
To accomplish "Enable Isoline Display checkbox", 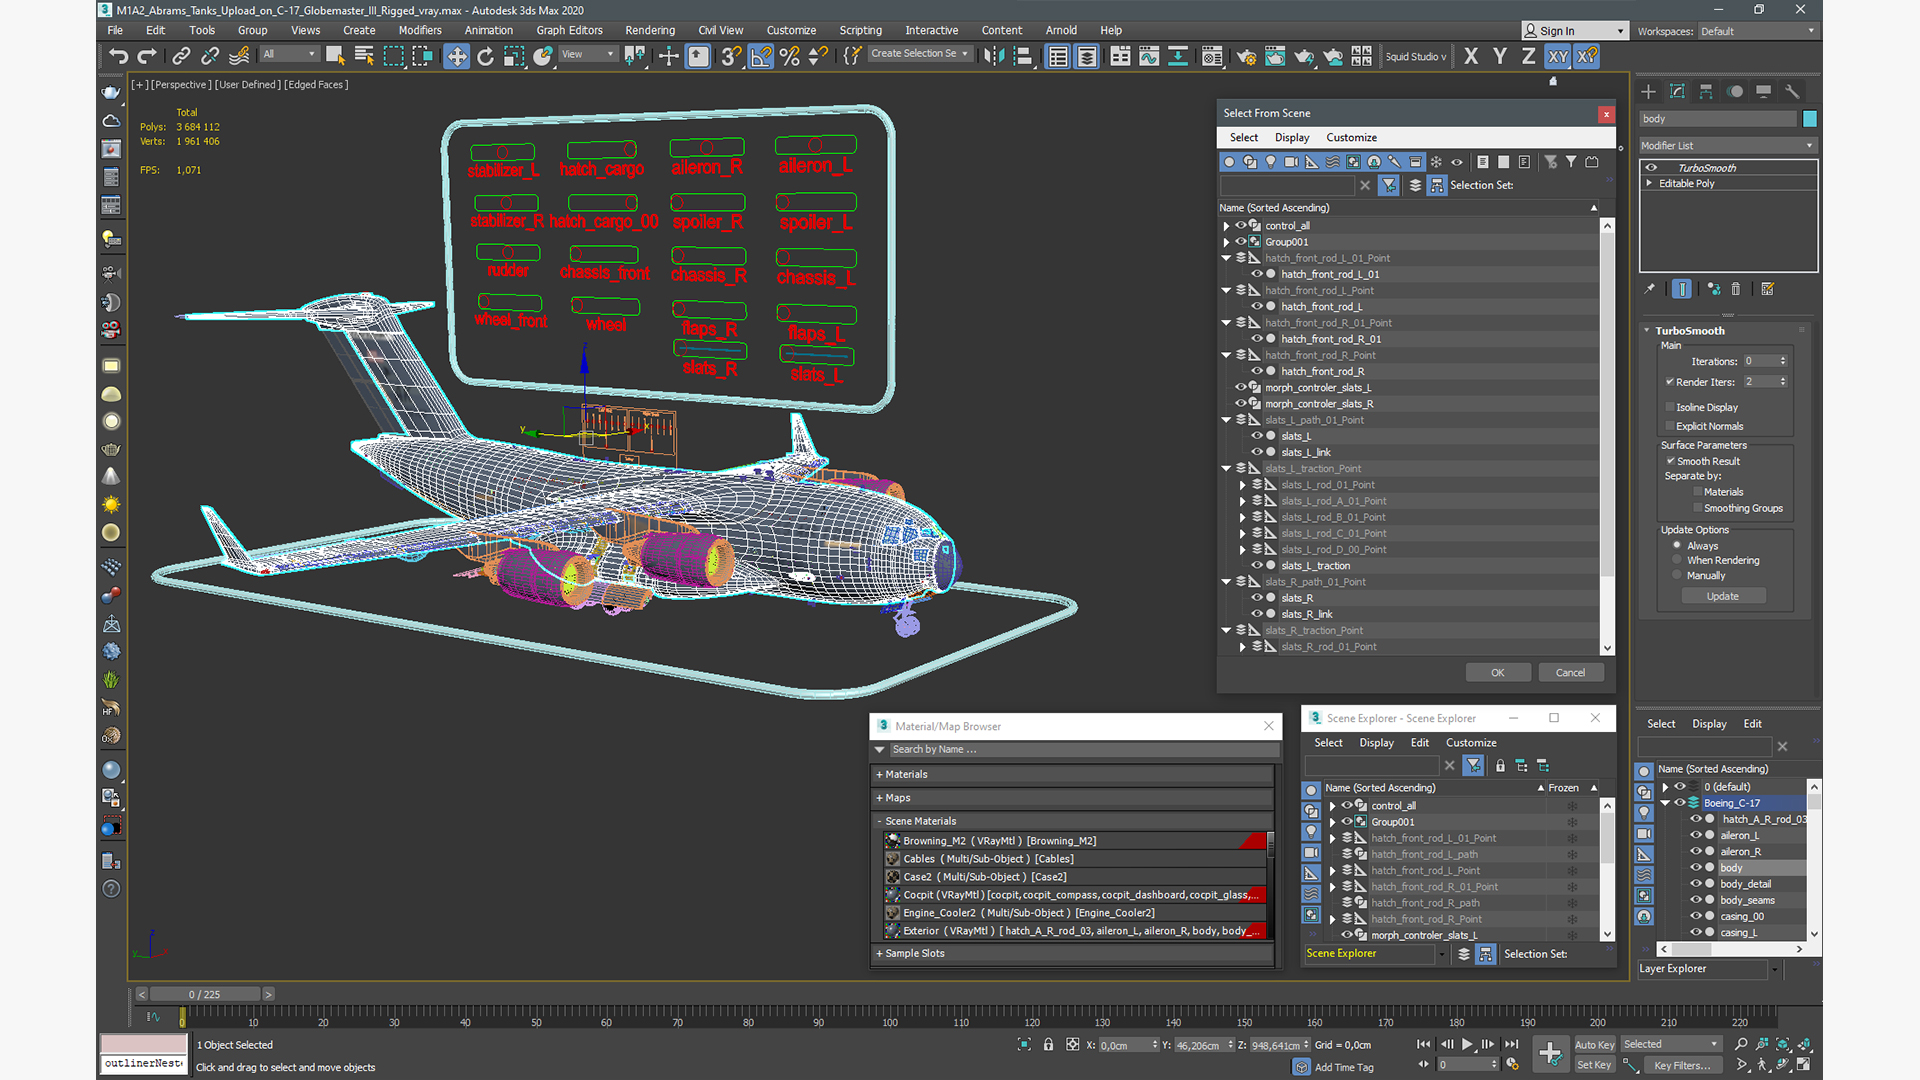I will [1670, 407].
